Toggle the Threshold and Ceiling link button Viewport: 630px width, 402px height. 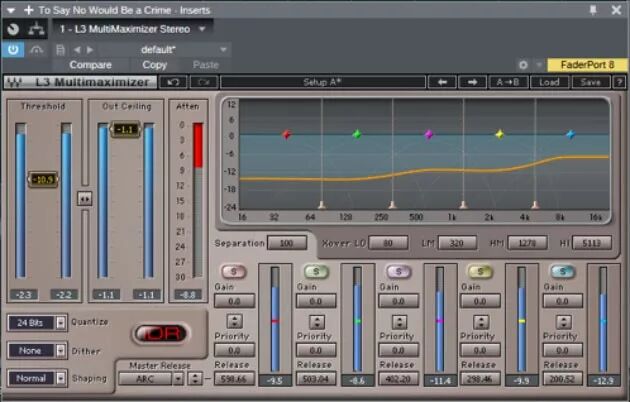pos(84,198)
